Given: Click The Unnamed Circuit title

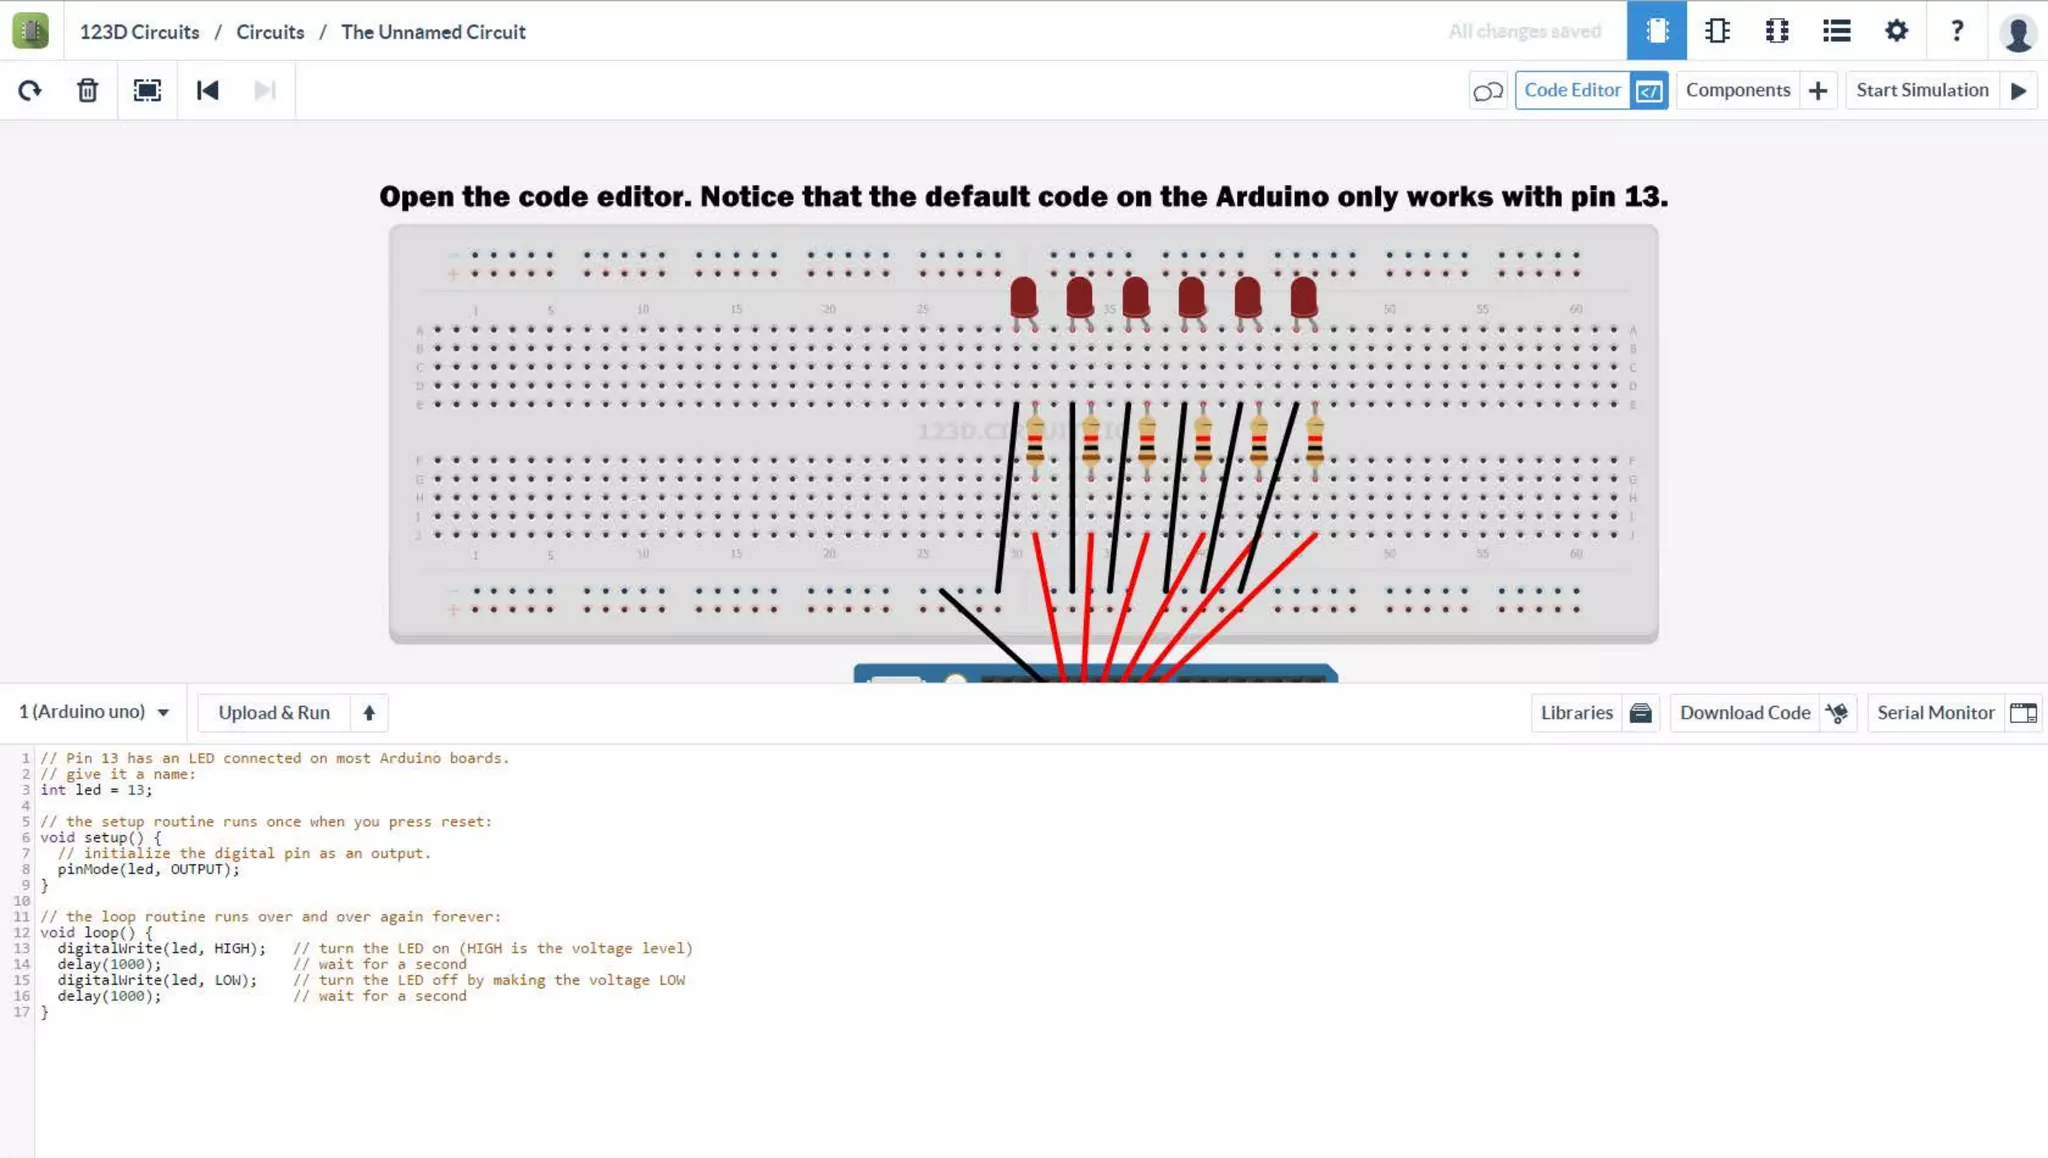Looking at the screenshot, I should point(433,32).
